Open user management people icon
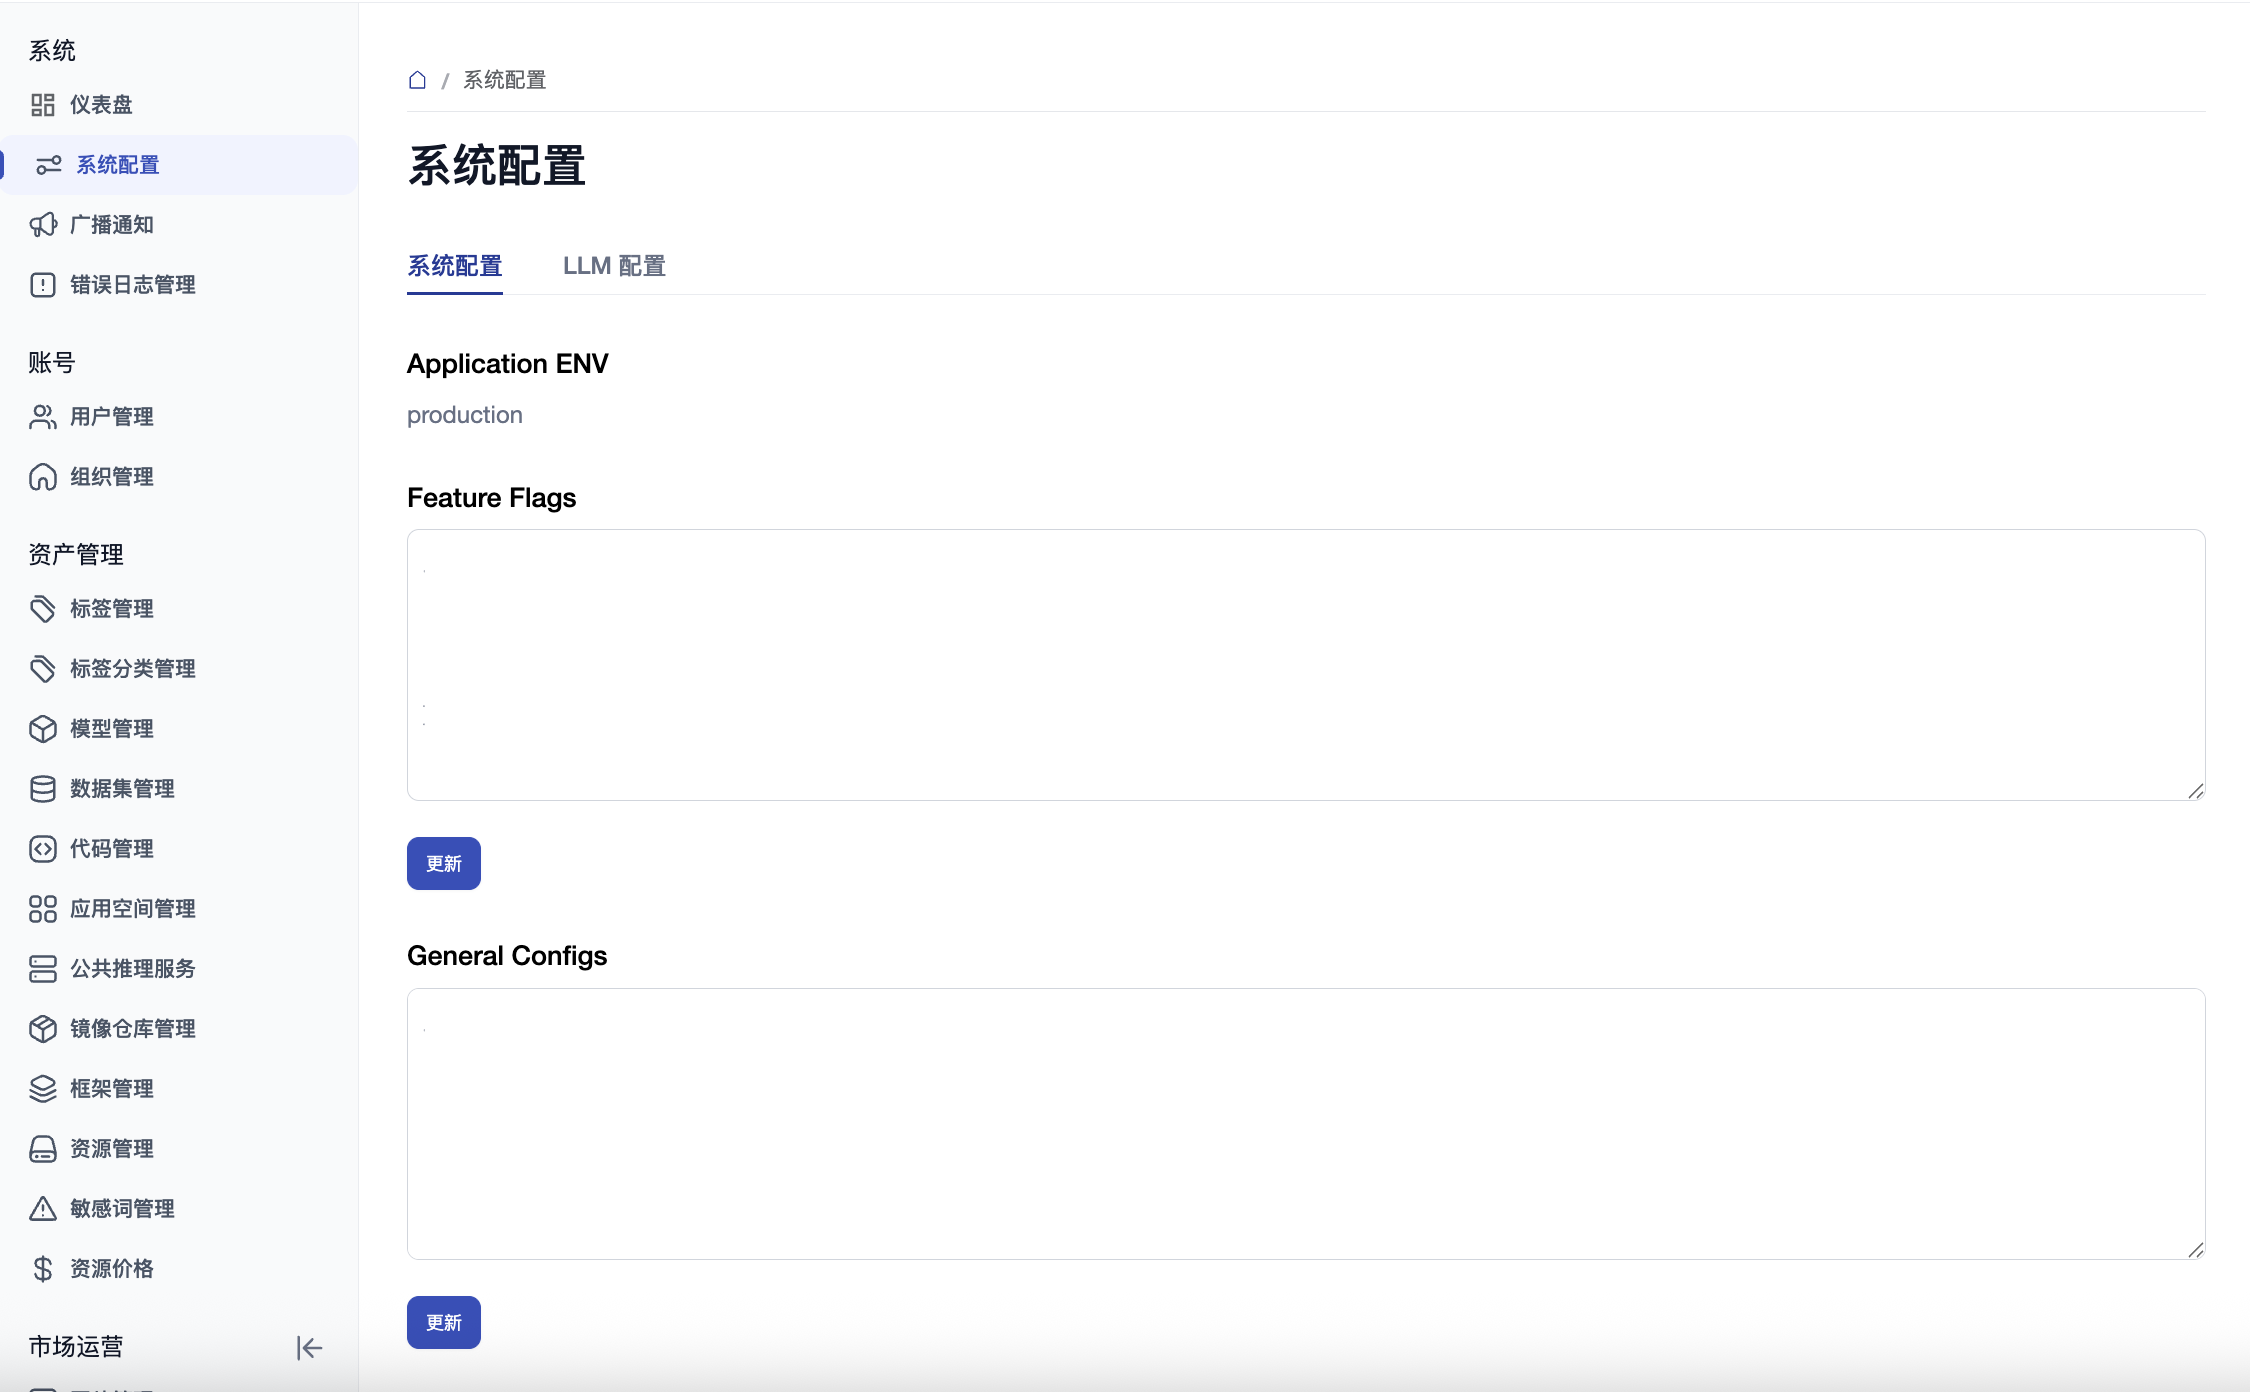Viewport: 2250px width, 1392px height. tap(43, 417)
